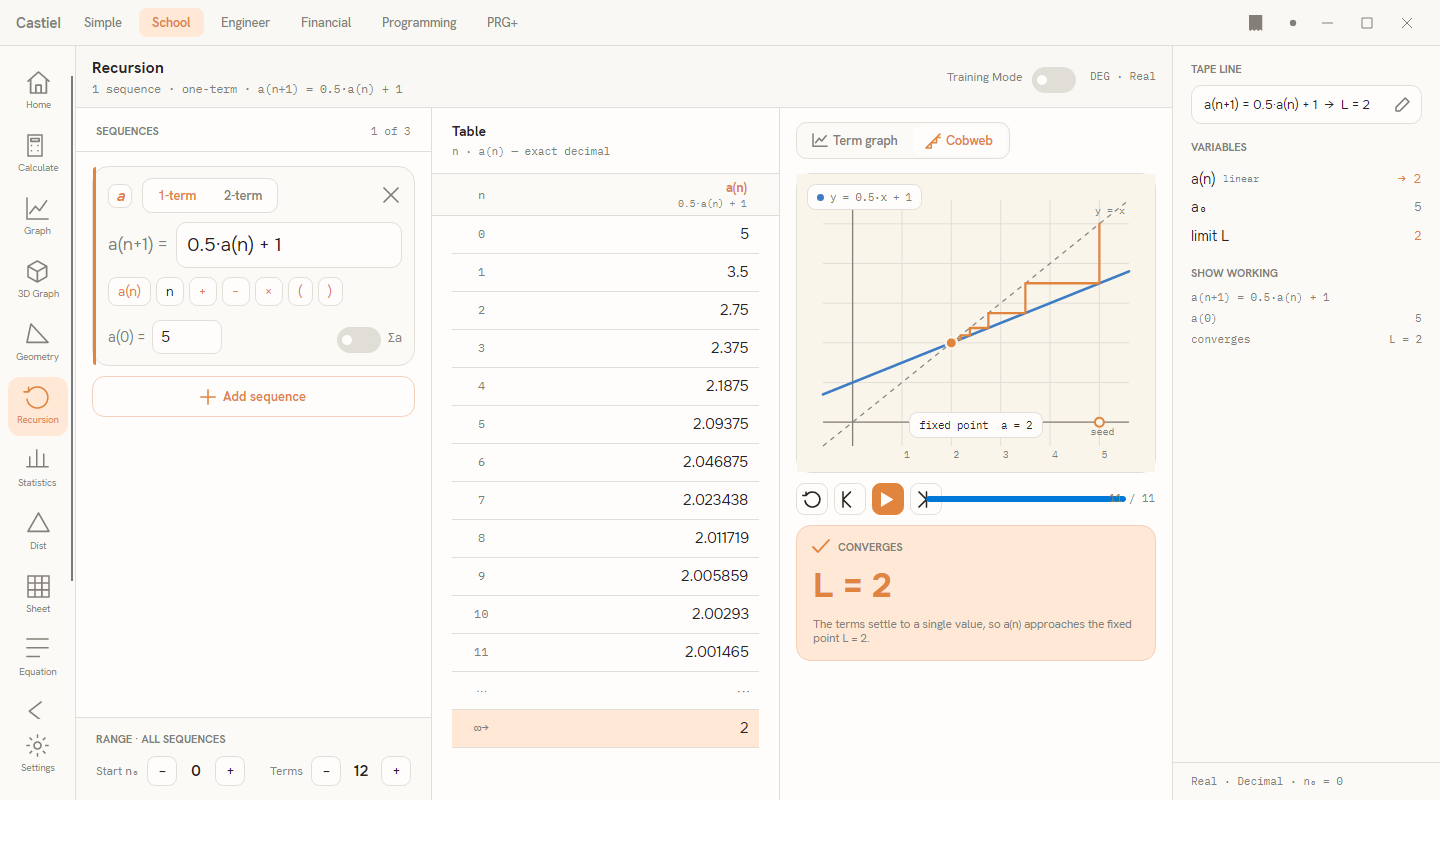Show the Term graph view
Image resolution: width=1440 pixels, height=860 pixels.
pyautogui.click(x=855, y=140)
